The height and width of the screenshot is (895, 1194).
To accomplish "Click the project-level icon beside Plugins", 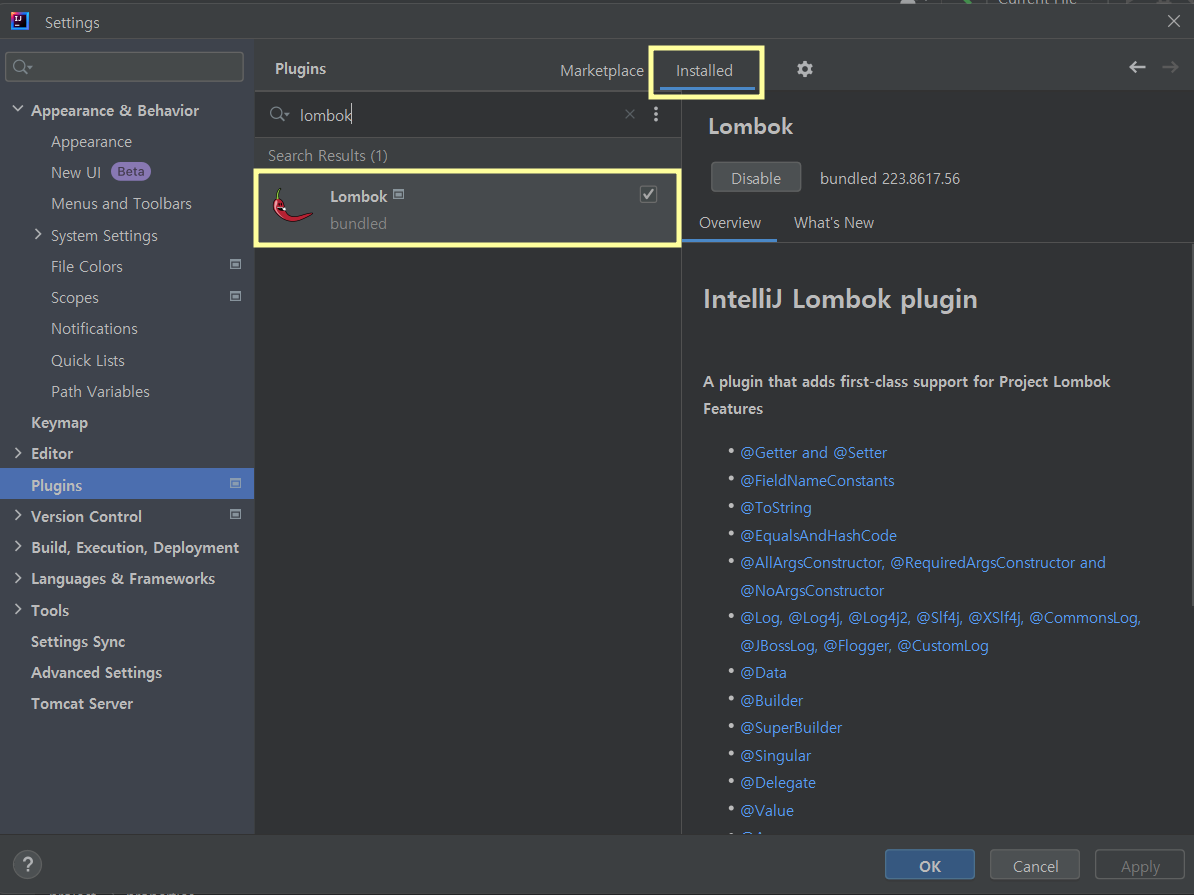I will (x=235, y=483).
